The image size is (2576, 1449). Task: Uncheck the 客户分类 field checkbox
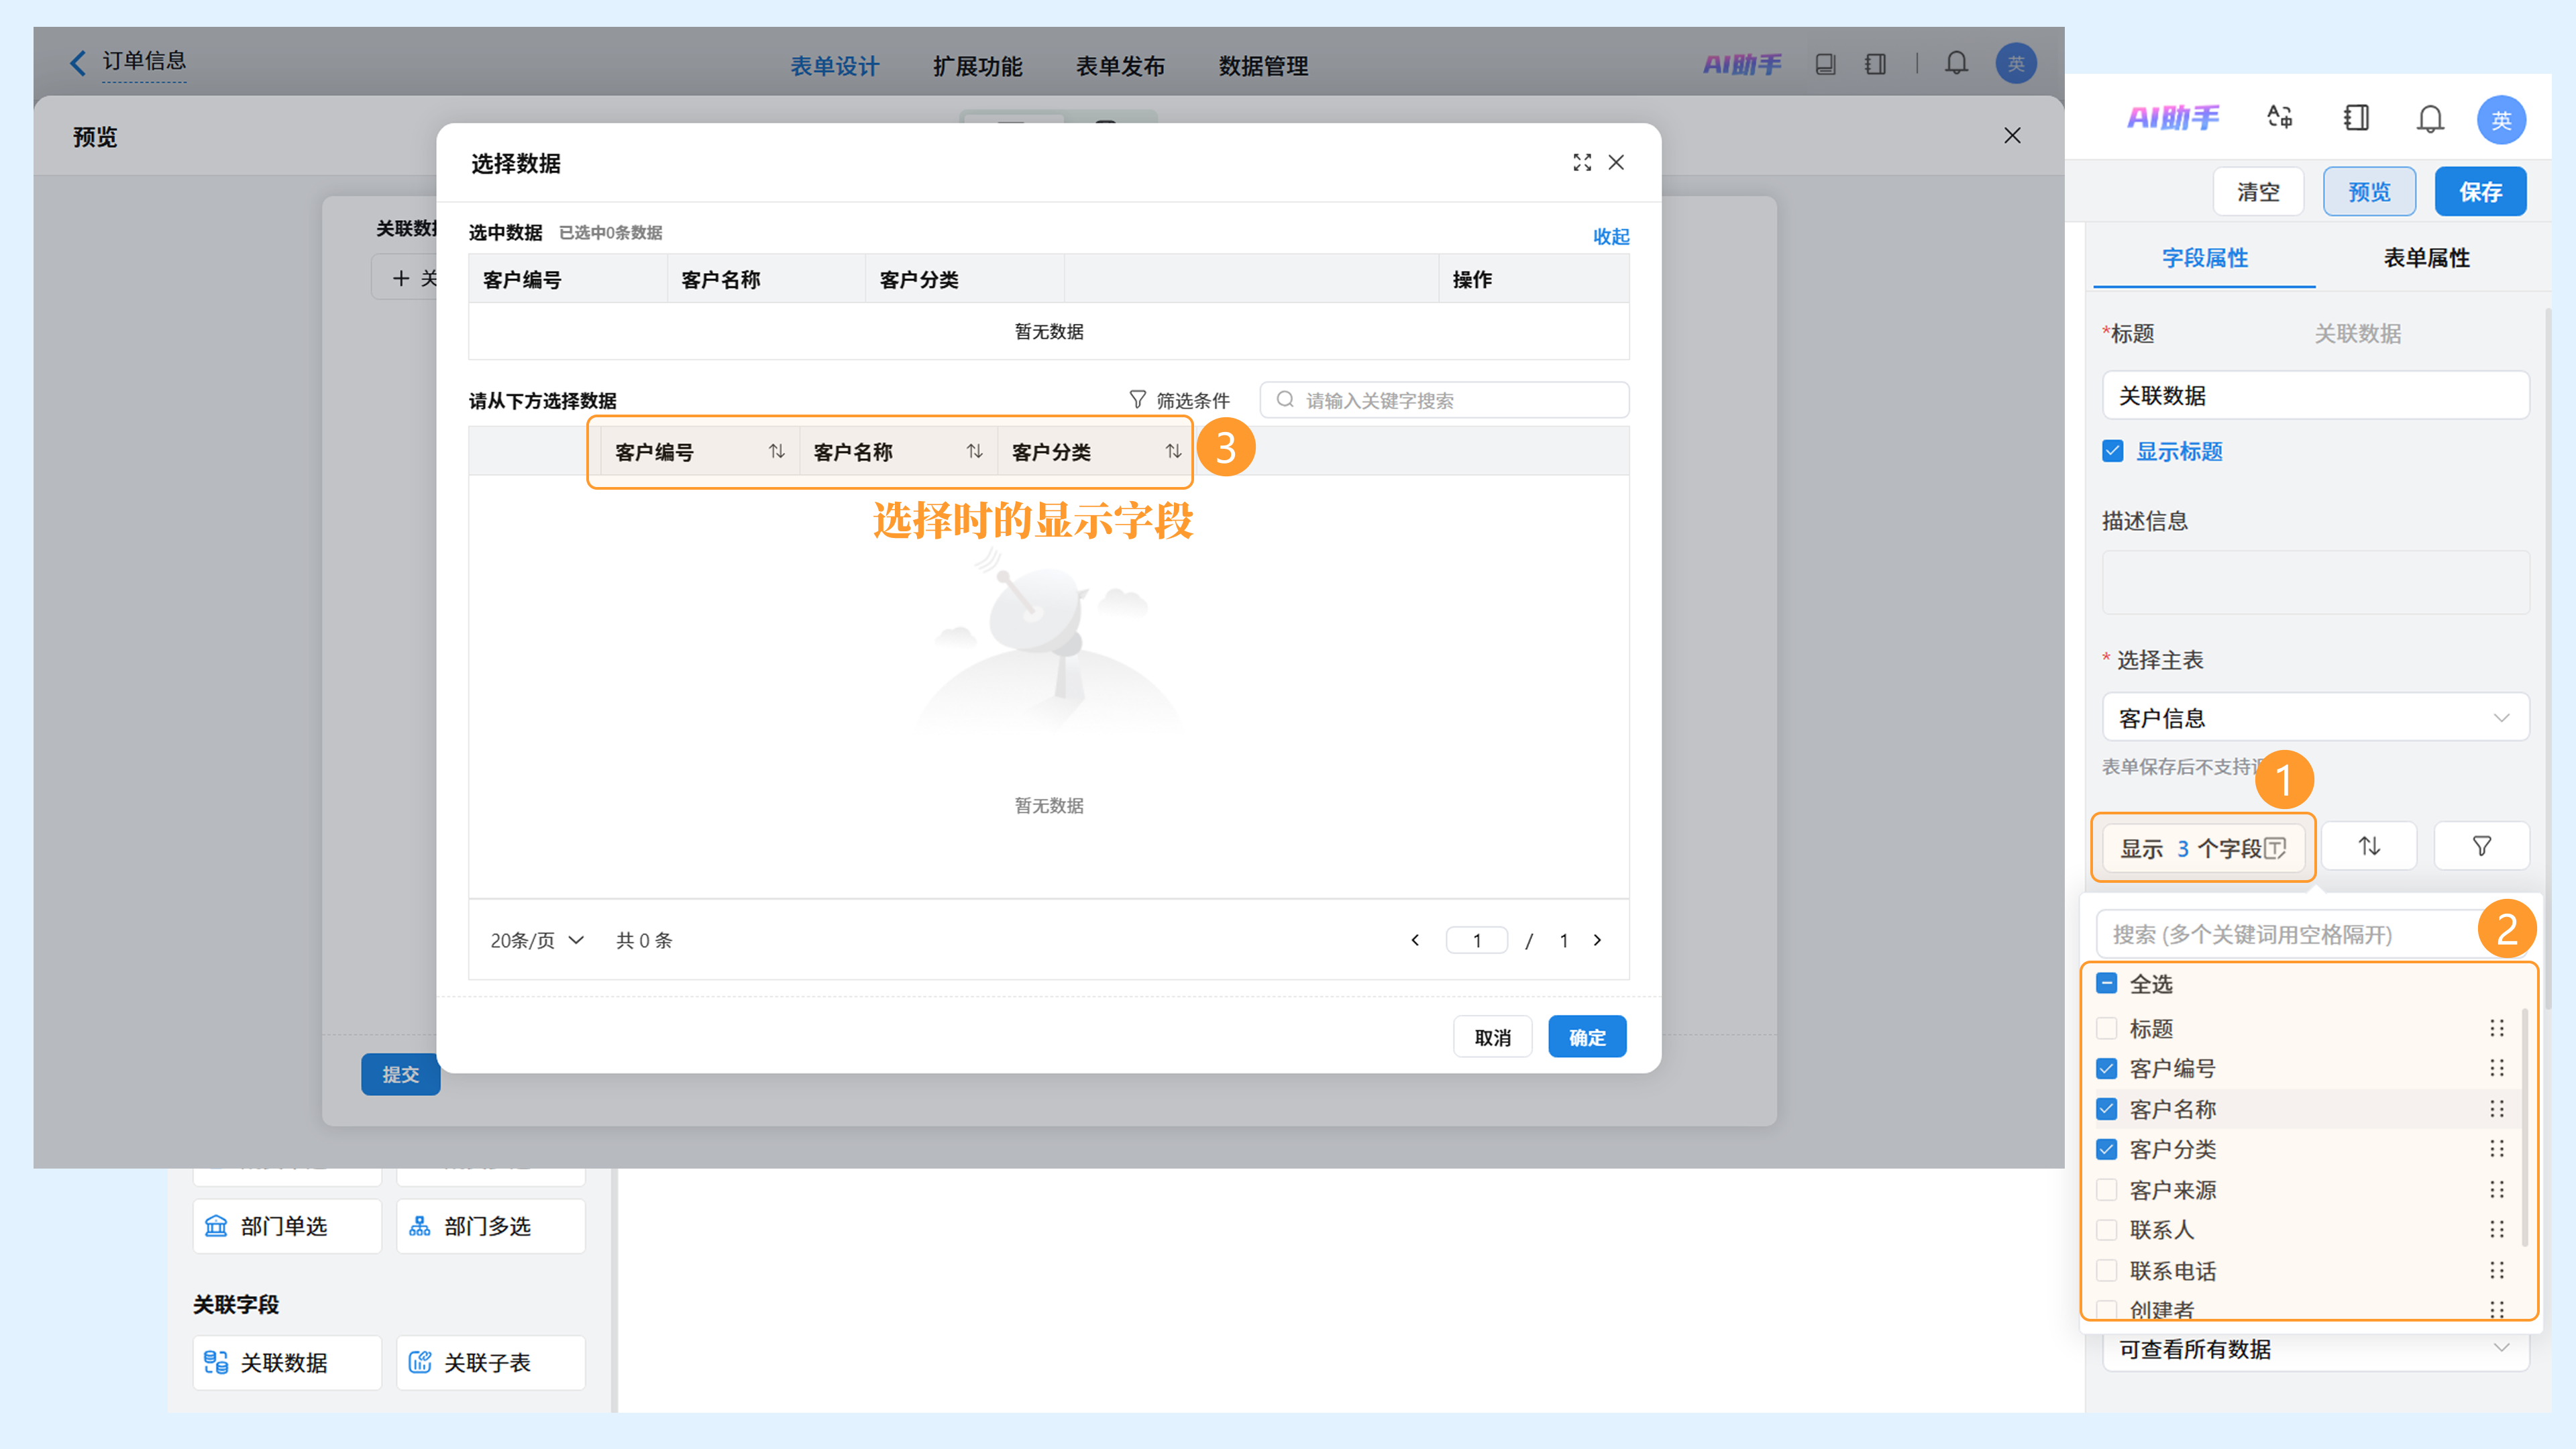point(2106,1149)
